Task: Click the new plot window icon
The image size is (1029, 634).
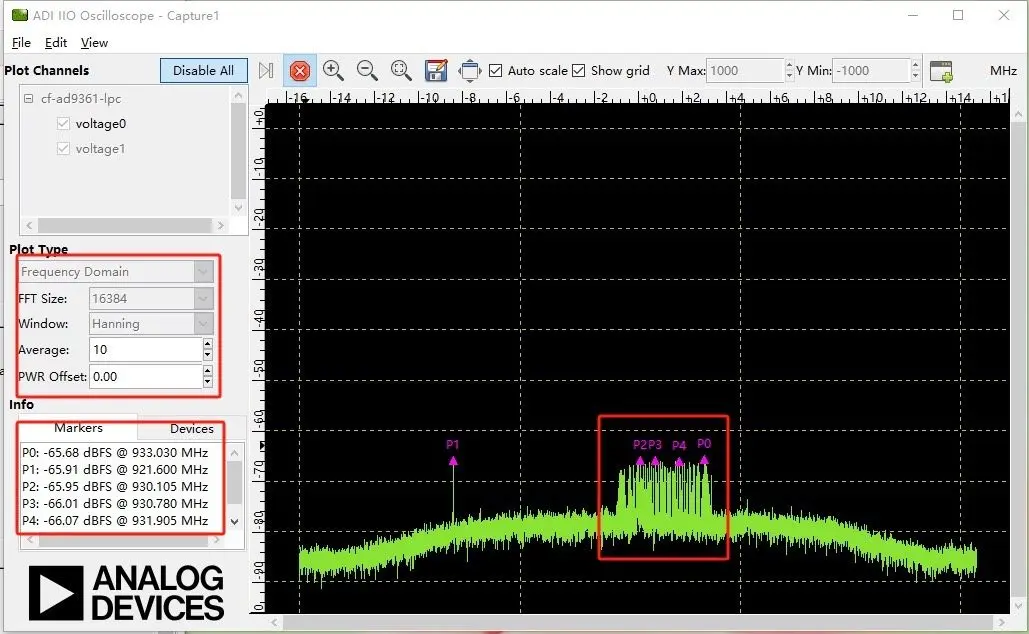Action: [x=941, y=71]
